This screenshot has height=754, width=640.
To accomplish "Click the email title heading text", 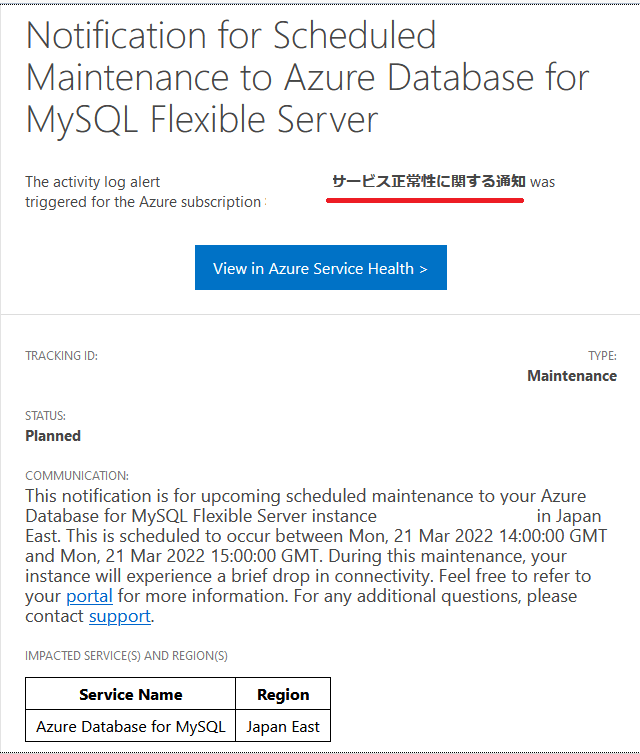I will (308, 77).
